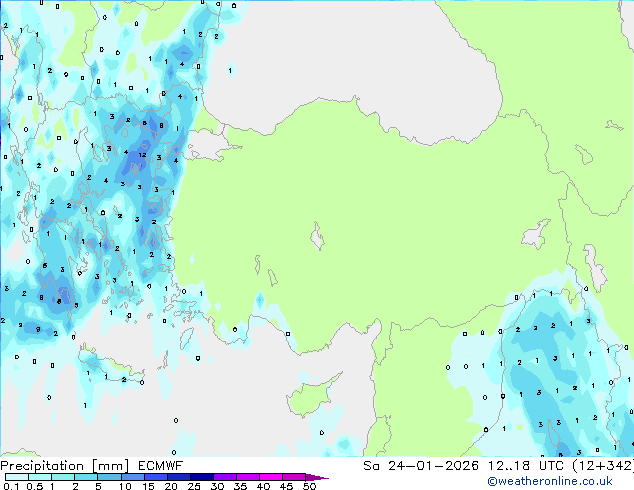Viewport: 634px width, 490px height.
Task: Click the legend swatch between 40 and 45
Action: tap(271, 477)
